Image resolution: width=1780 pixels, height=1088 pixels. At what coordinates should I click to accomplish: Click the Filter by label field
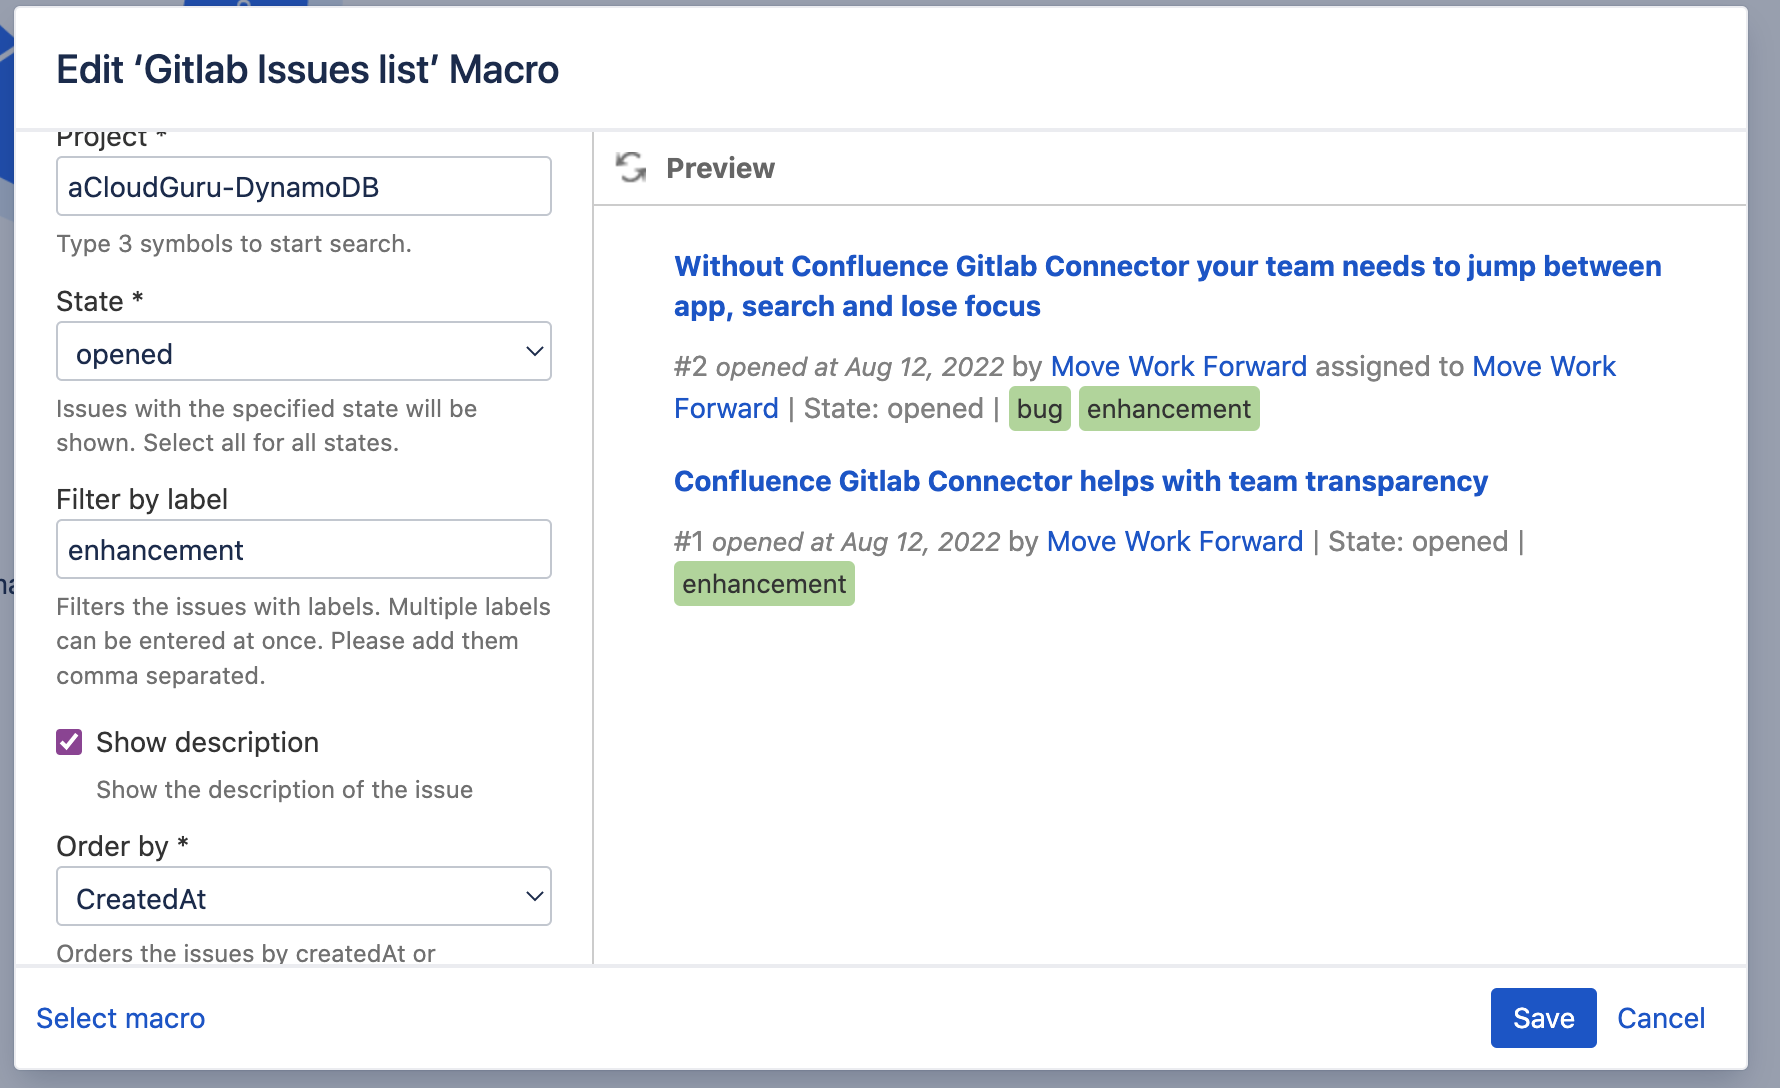pyautogui.click(x=303, y=549)
